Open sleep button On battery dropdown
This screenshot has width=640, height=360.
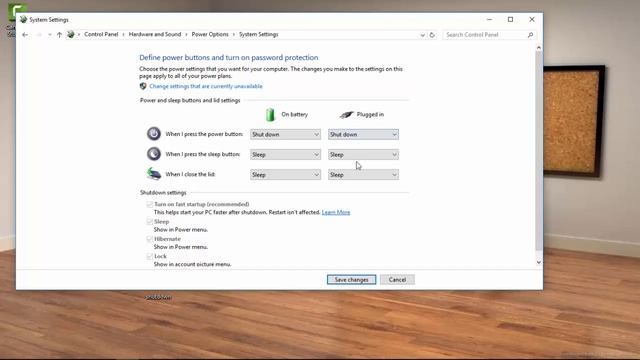click(x=285, y=155)
